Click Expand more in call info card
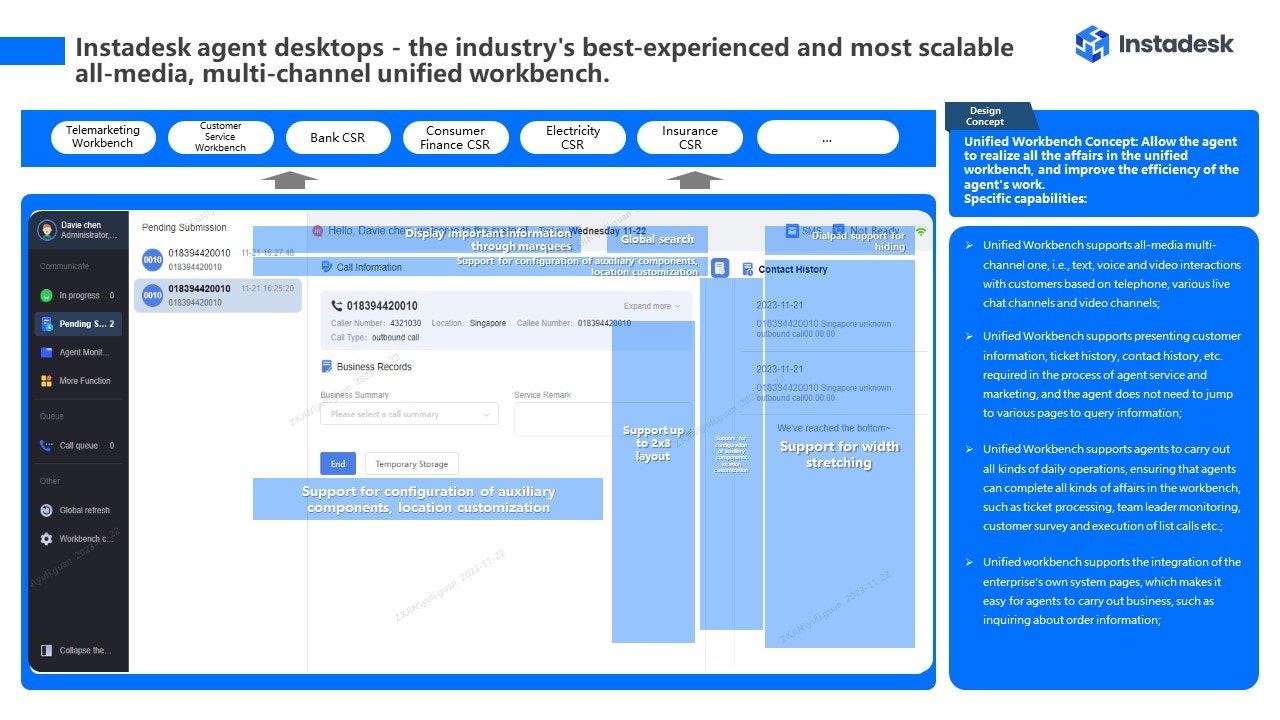The width and height of the screenshot is (1280, 720). point(651,306)
